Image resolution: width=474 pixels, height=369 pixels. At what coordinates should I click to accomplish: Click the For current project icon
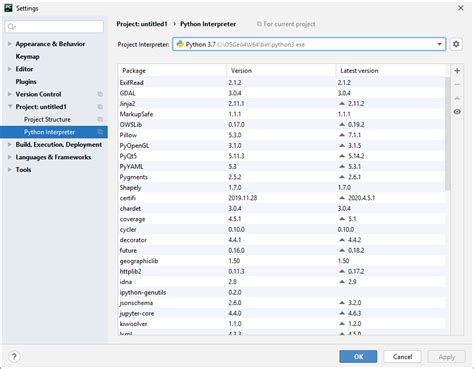tap(259, 24)
